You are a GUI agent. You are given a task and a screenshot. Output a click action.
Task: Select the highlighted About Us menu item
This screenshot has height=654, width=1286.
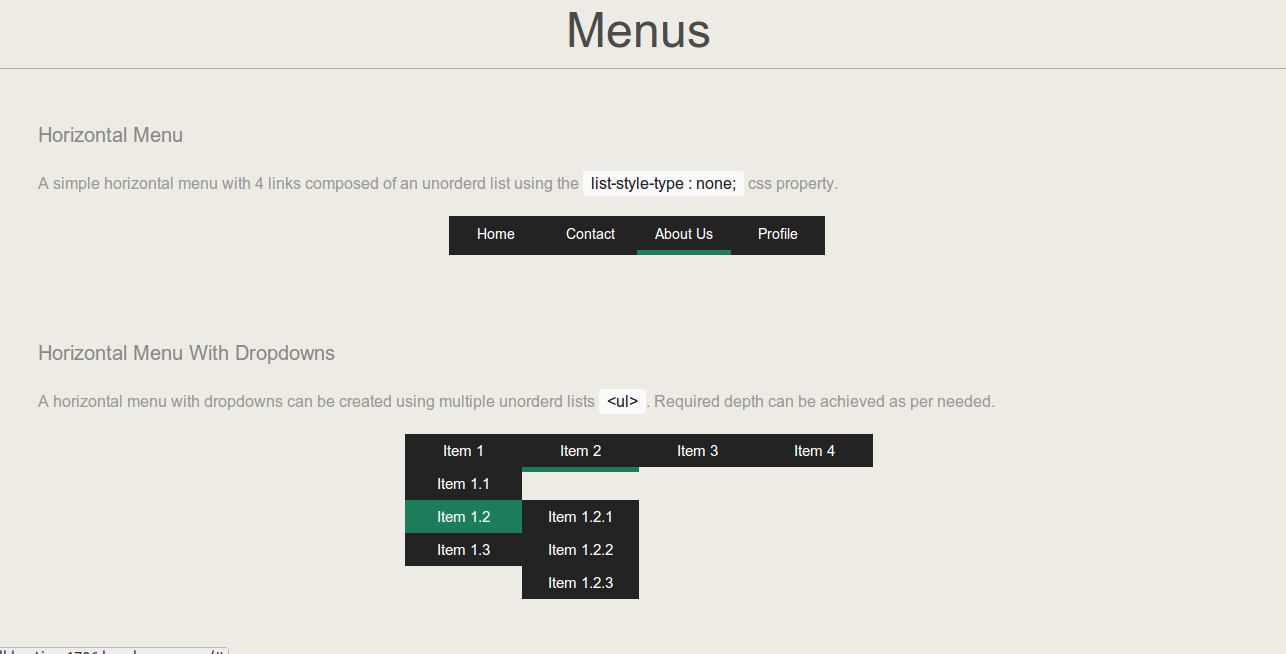[x=684, y=234]
